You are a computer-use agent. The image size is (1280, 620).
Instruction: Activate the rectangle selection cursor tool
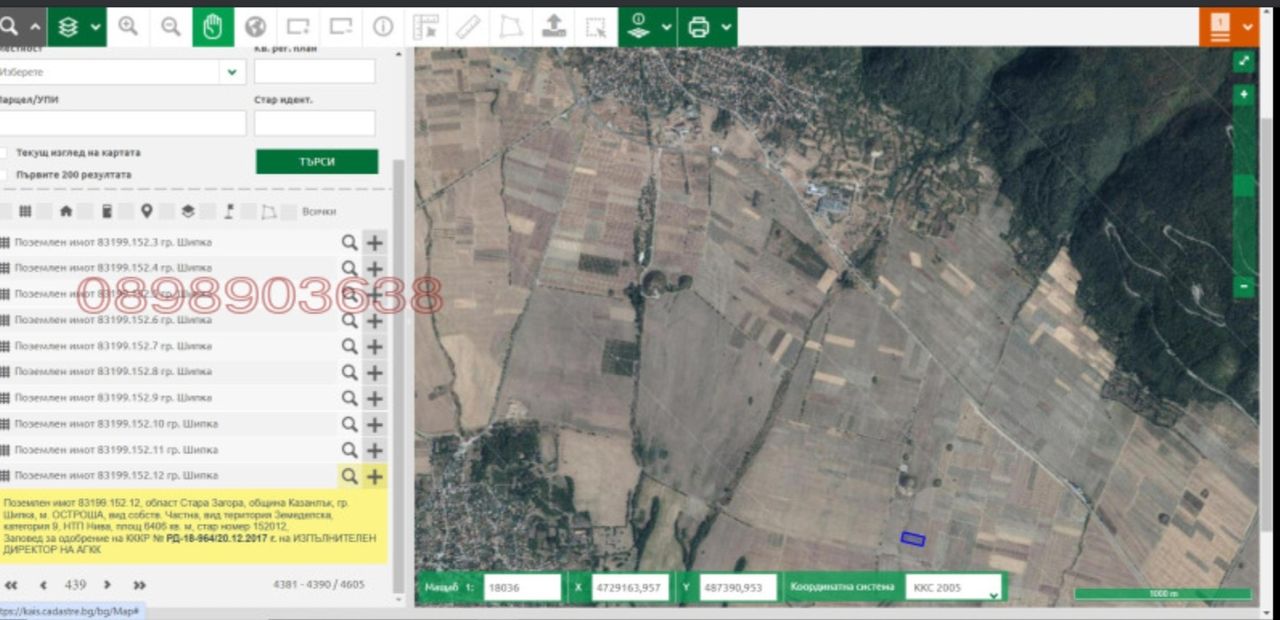pyautogui.click(x=596, y=27)
